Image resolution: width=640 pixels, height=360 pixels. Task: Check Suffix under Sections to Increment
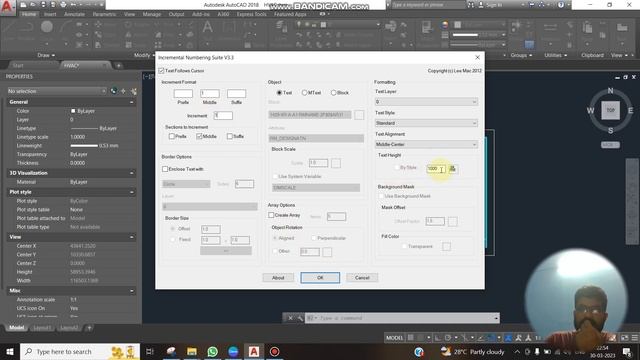(229, 136)
